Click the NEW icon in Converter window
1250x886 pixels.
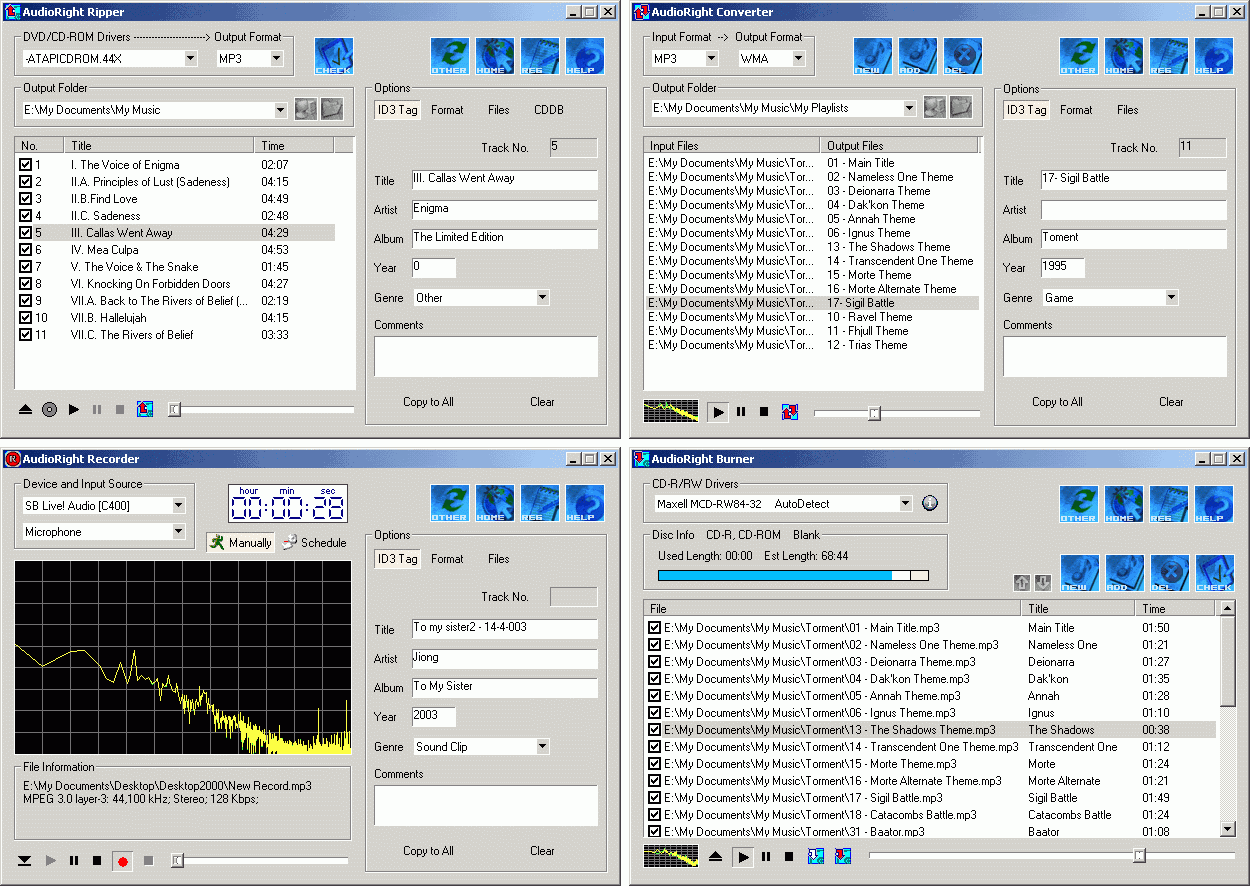pos(873,57)
